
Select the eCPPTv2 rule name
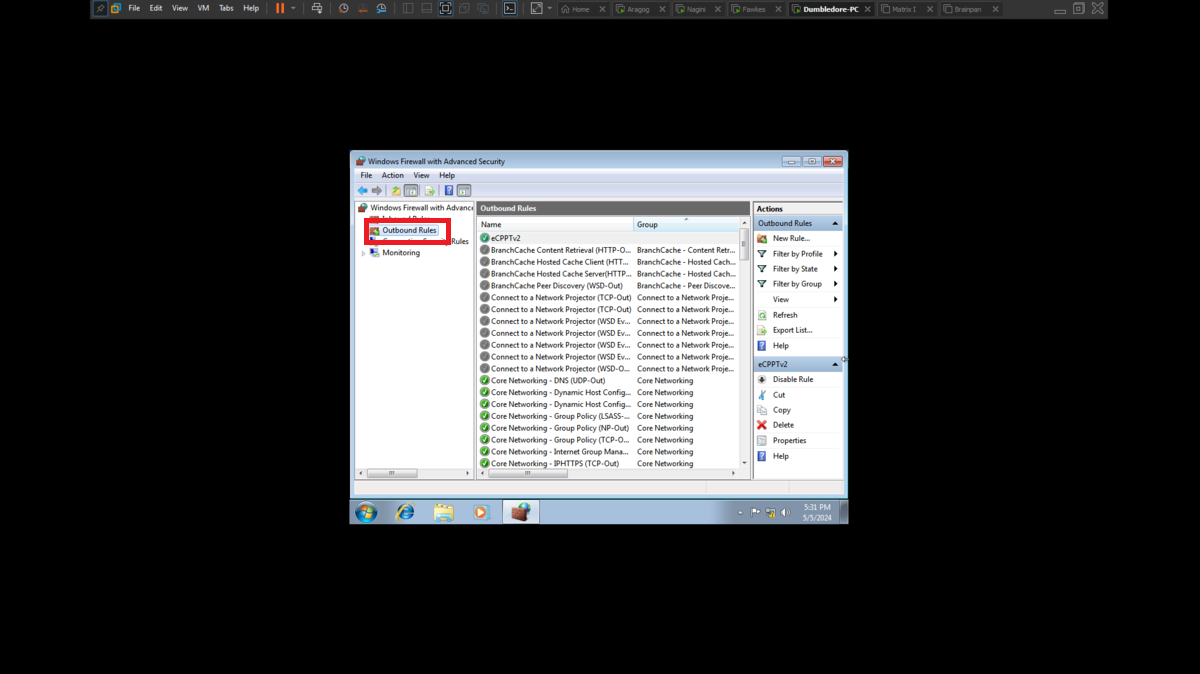tap(506, 238)
